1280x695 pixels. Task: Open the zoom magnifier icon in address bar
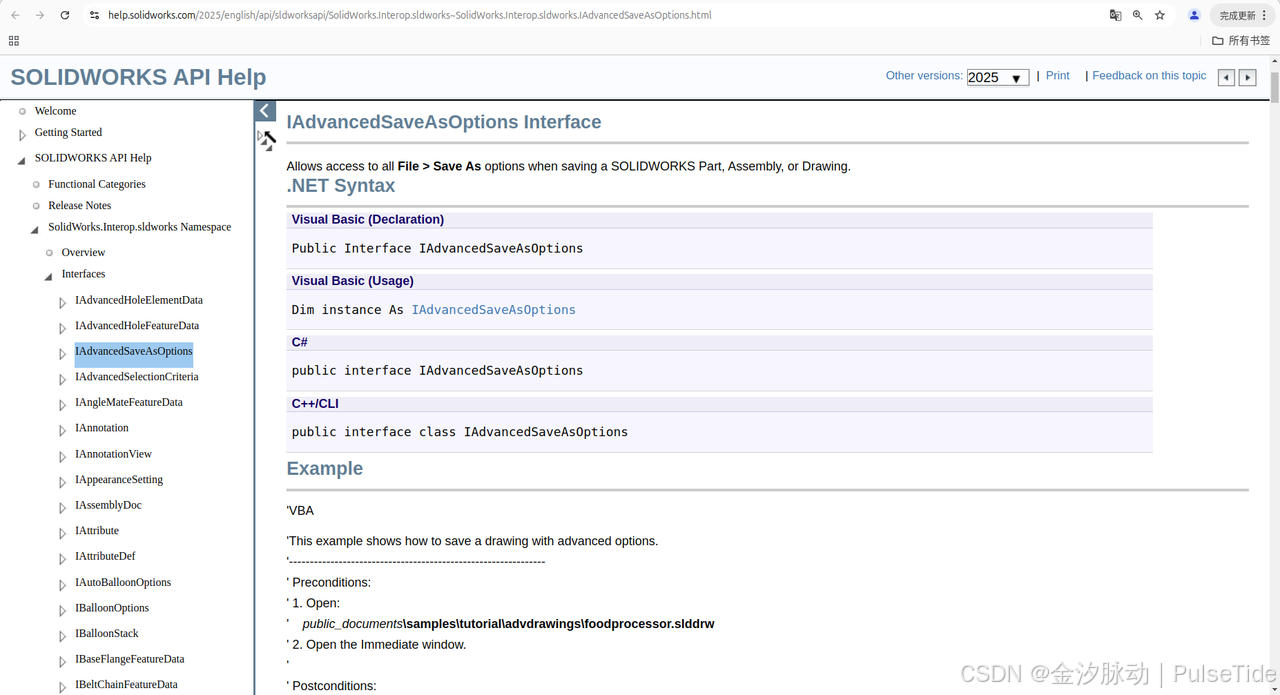[1137, 15]
